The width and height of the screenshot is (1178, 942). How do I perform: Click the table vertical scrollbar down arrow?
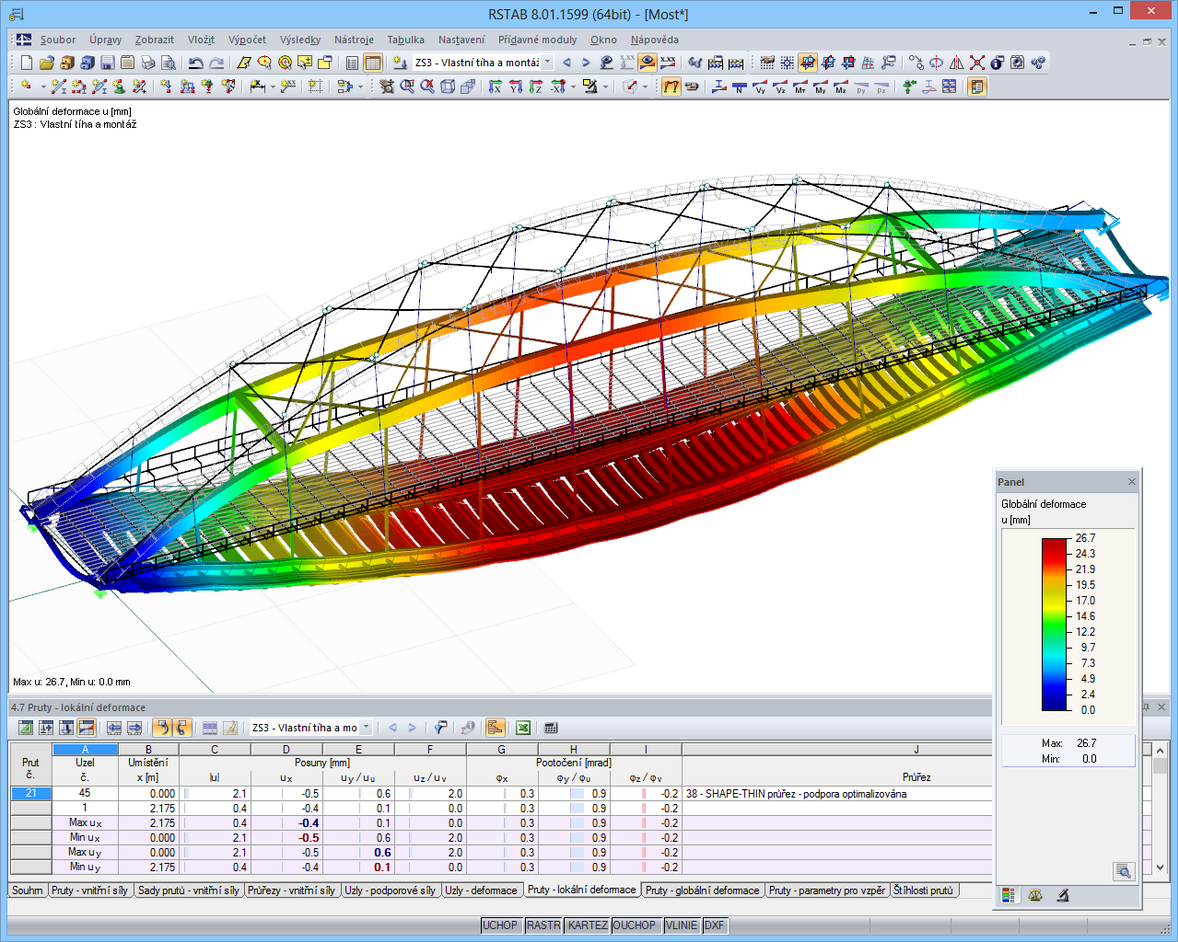point(1161,867)
